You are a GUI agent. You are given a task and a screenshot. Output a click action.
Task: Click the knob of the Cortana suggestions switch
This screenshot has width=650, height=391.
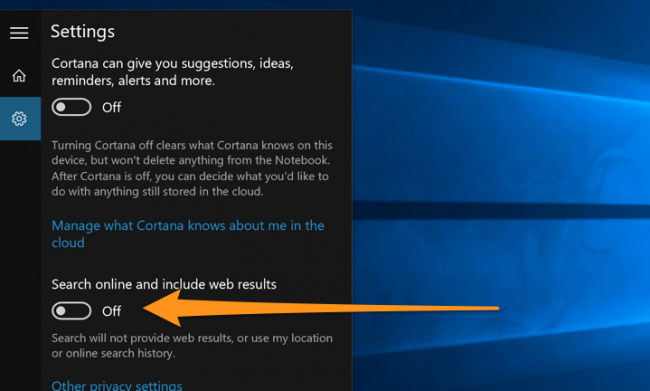click(61, 107)
